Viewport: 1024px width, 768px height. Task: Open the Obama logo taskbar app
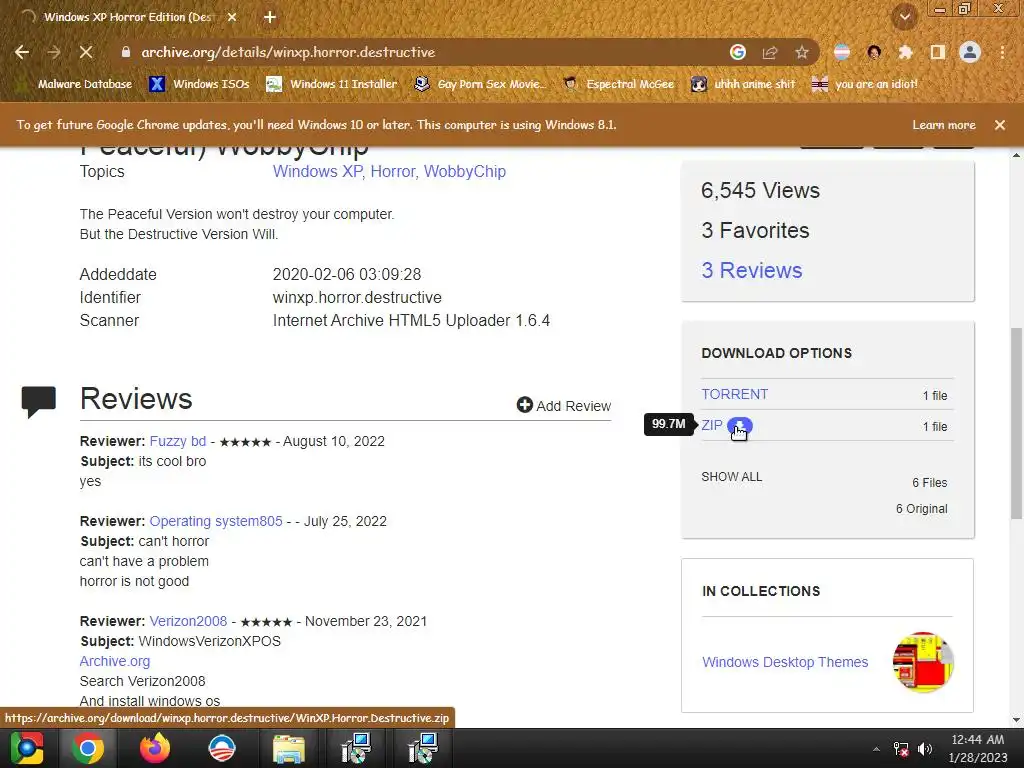[221, 748]
